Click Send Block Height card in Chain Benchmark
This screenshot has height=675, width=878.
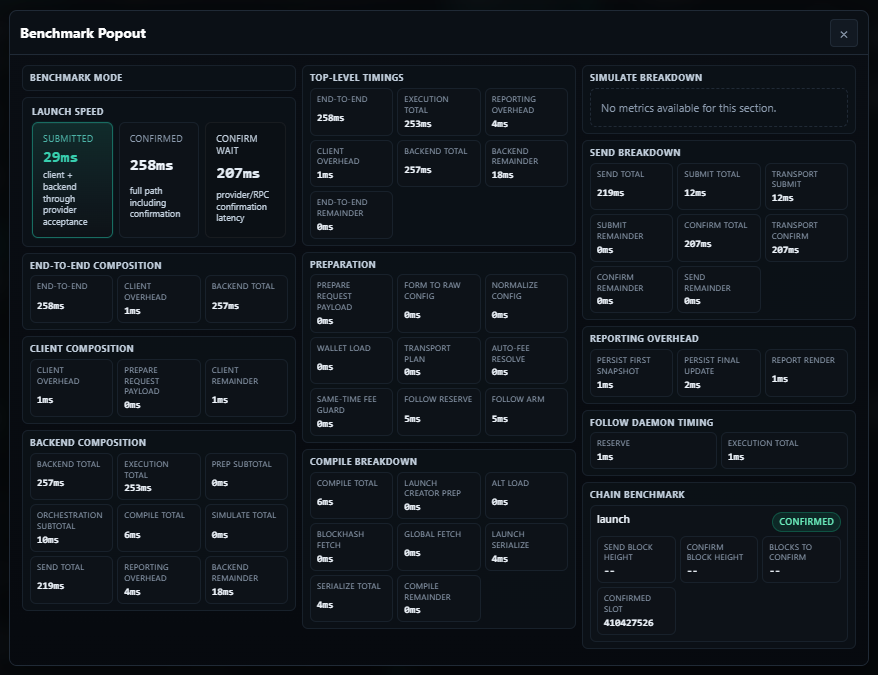[x=636, y=559]
